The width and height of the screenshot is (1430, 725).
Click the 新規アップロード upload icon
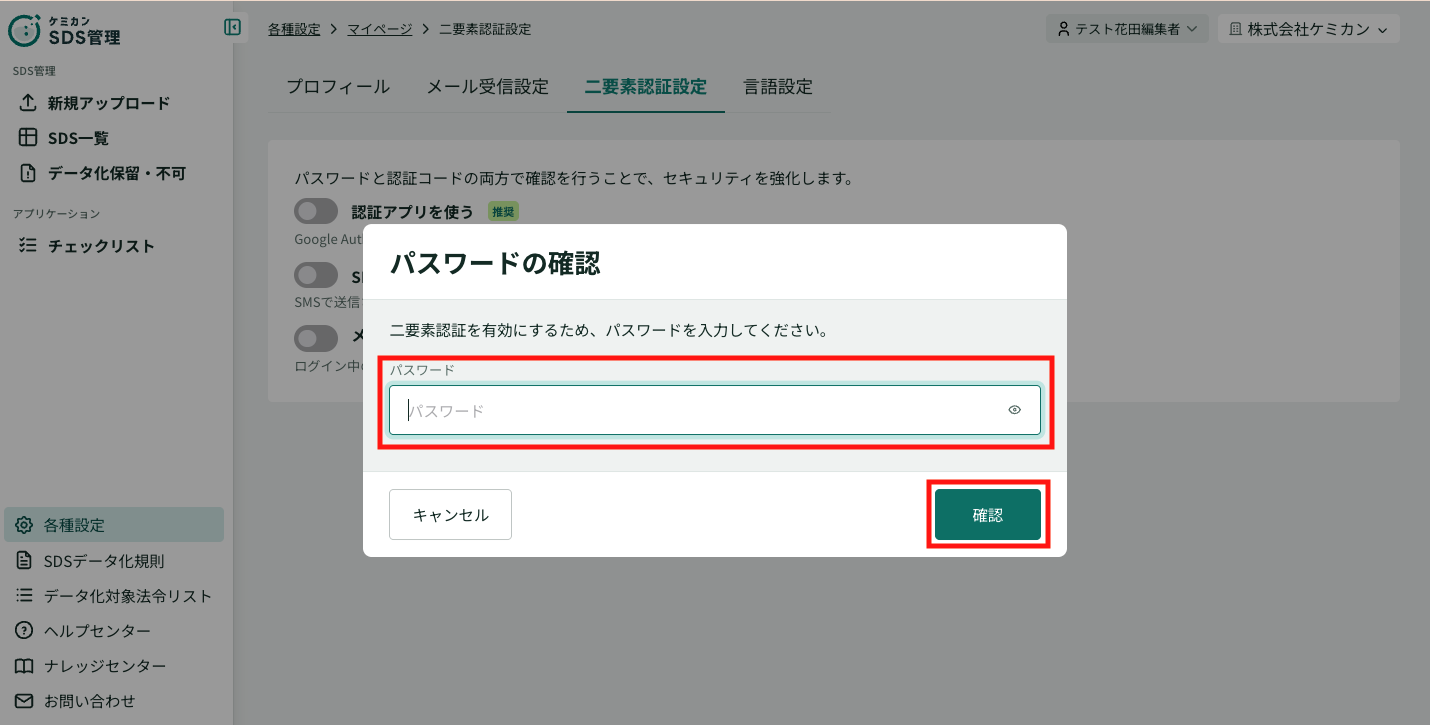pyautogui.click(x=28, y=103)
